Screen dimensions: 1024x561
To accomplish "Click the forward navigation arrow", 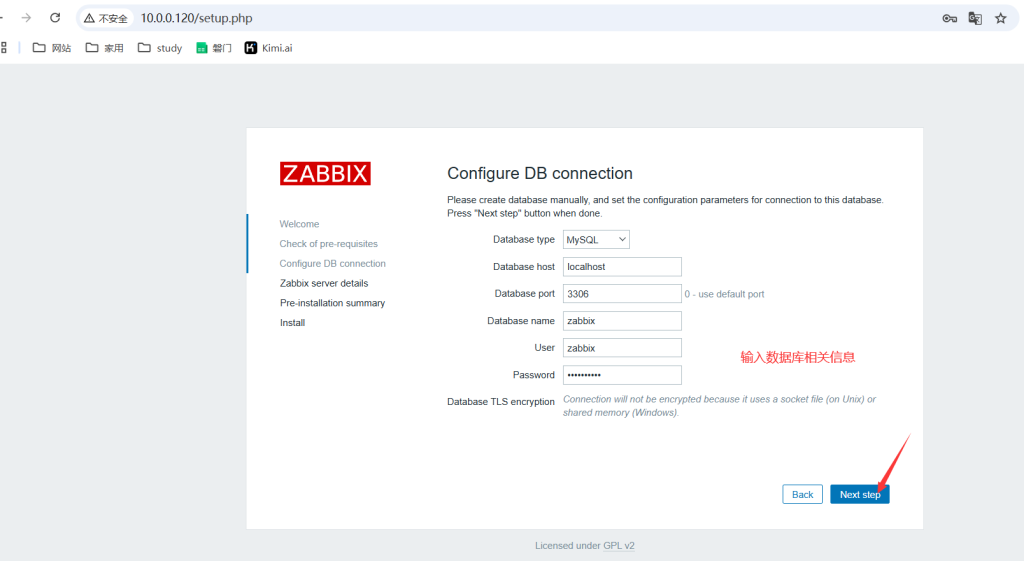I will [x=26, y=18].
